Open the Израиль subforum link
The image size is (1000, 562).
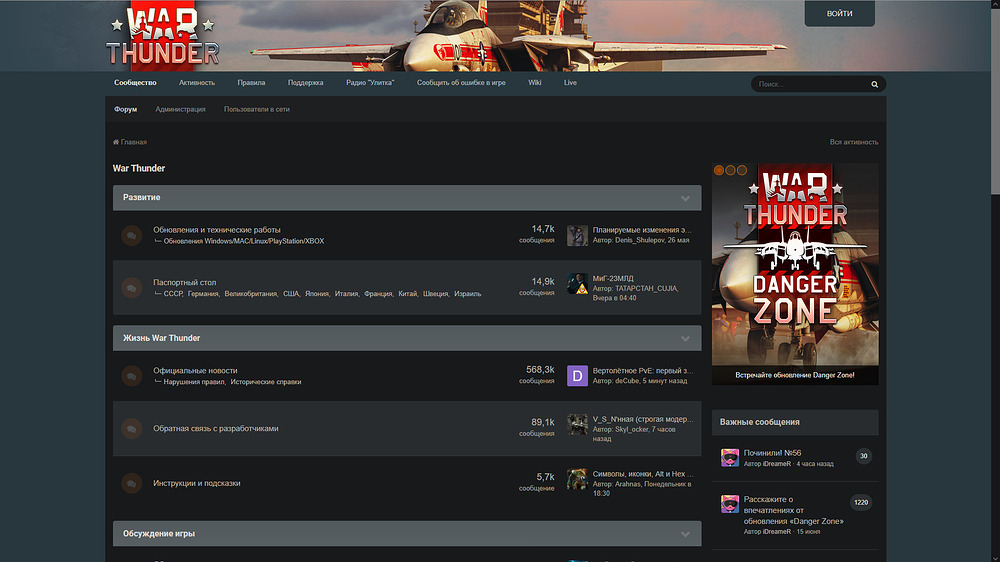tap(467, 294)
